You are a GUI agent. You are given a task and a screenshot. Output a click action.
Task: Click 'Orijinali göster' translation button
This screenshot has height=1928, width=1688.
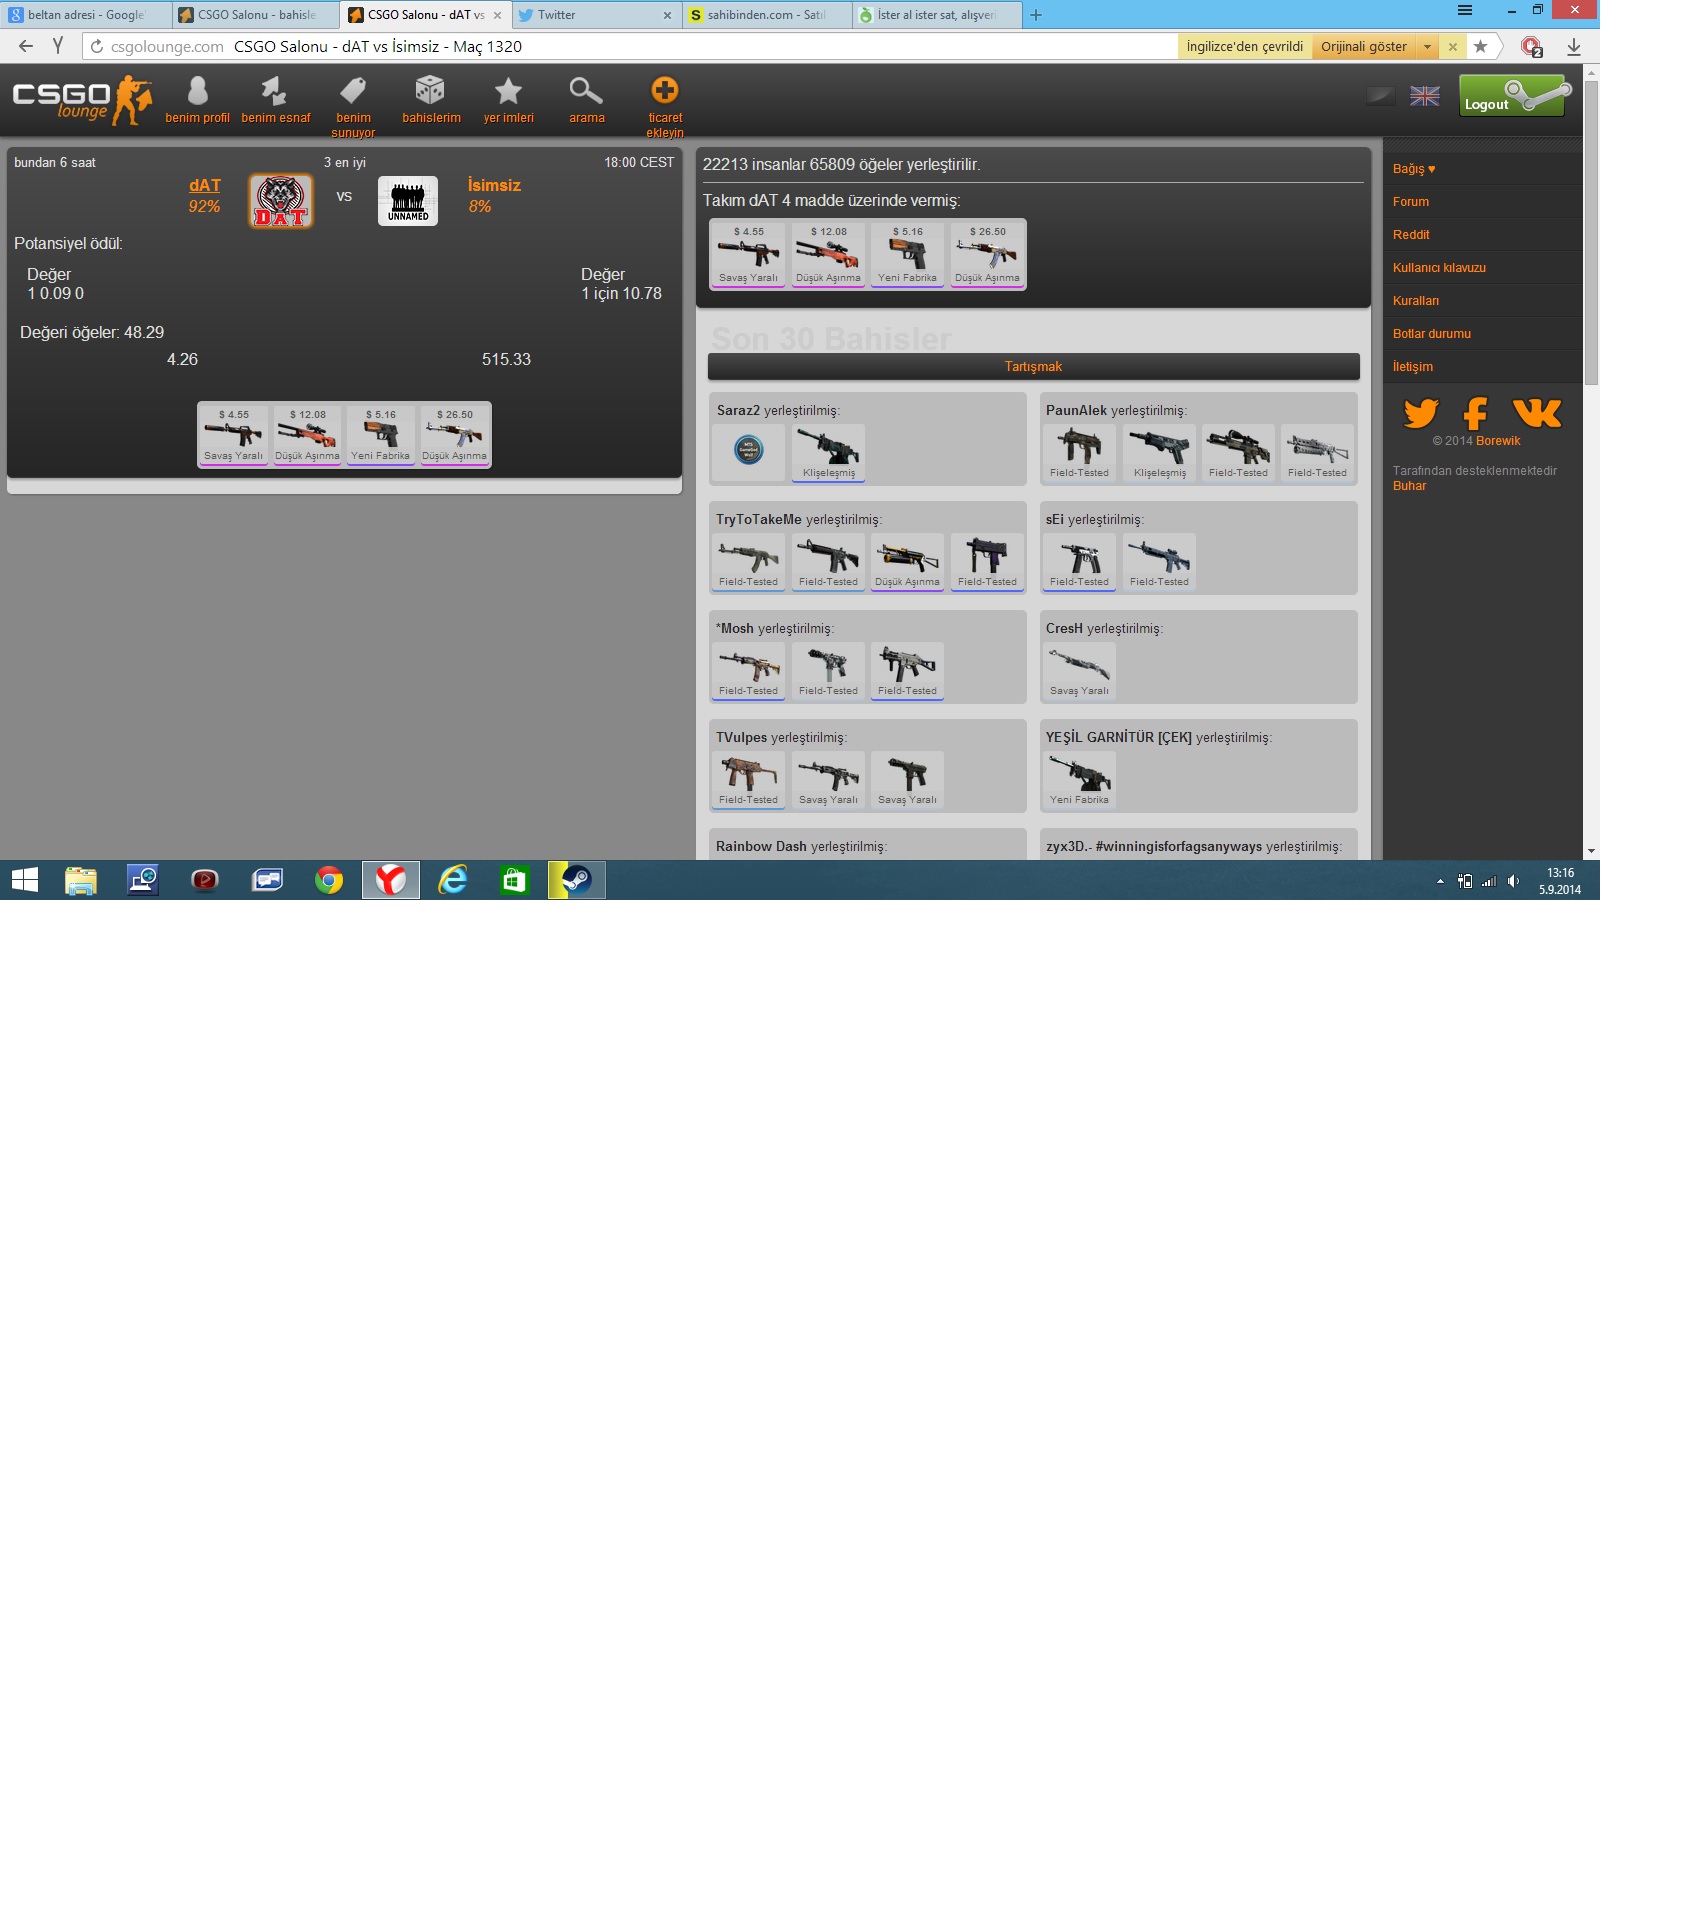coord(1363,46)
